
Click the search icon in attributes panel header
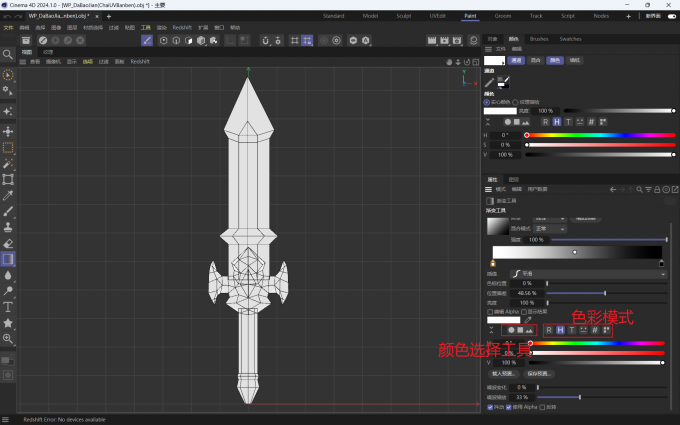639,190
